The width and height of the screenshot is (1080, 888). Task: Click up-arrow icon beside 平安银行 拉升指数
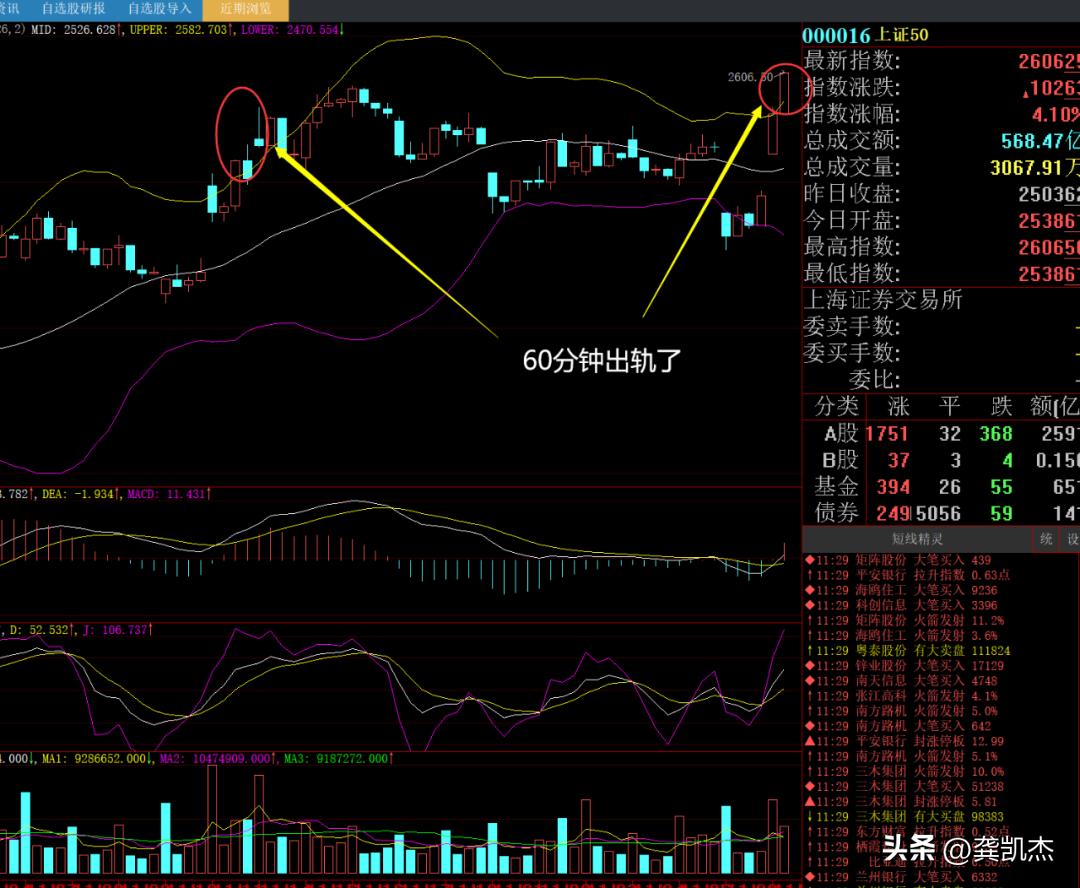click(x=809, y=575)
